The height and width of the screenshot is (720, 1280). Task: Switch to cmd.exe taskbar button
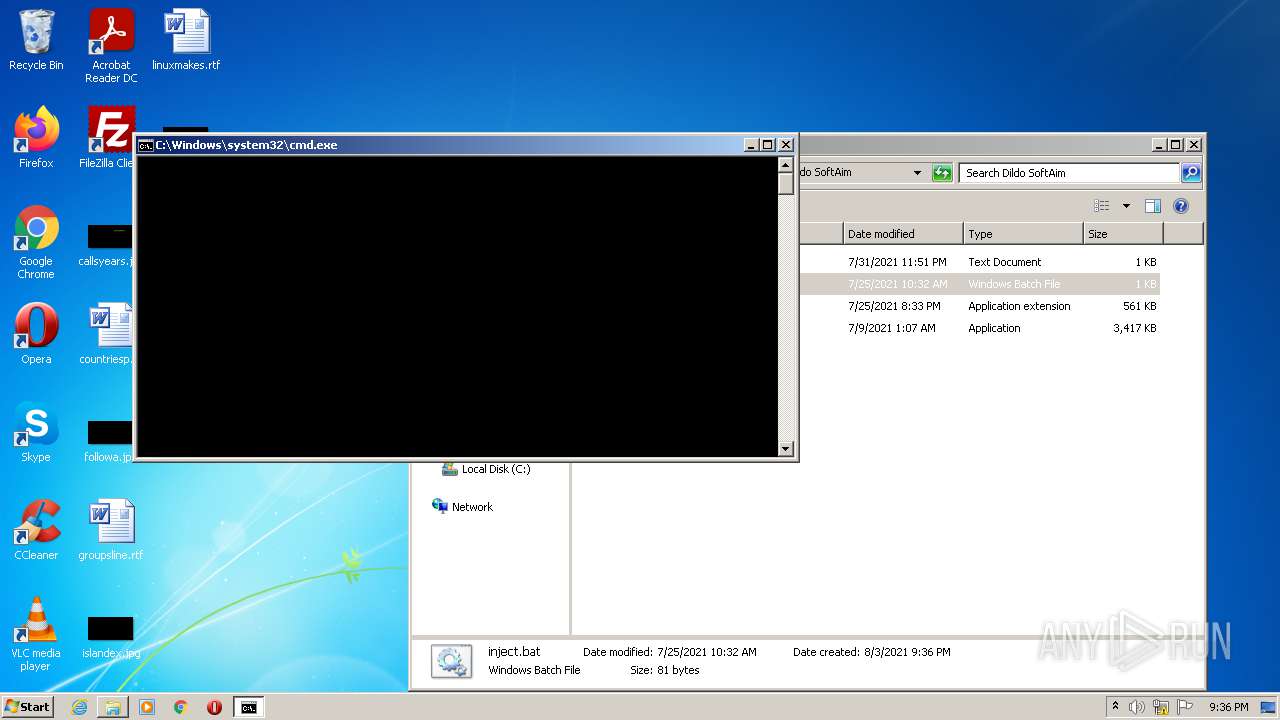pyautogui.click(x=248, y=707)
